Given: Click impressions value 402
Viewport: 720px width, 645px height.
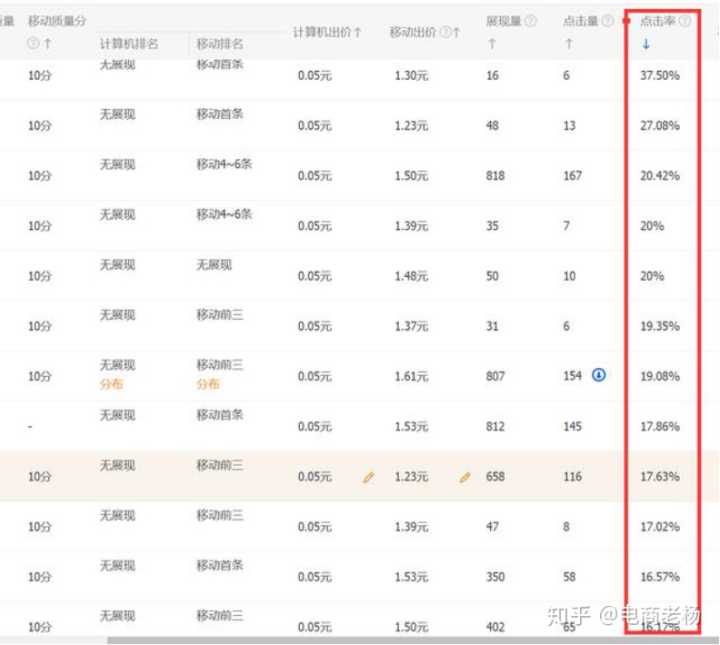Looking at the screenshot, I should (x=495, y=627).
